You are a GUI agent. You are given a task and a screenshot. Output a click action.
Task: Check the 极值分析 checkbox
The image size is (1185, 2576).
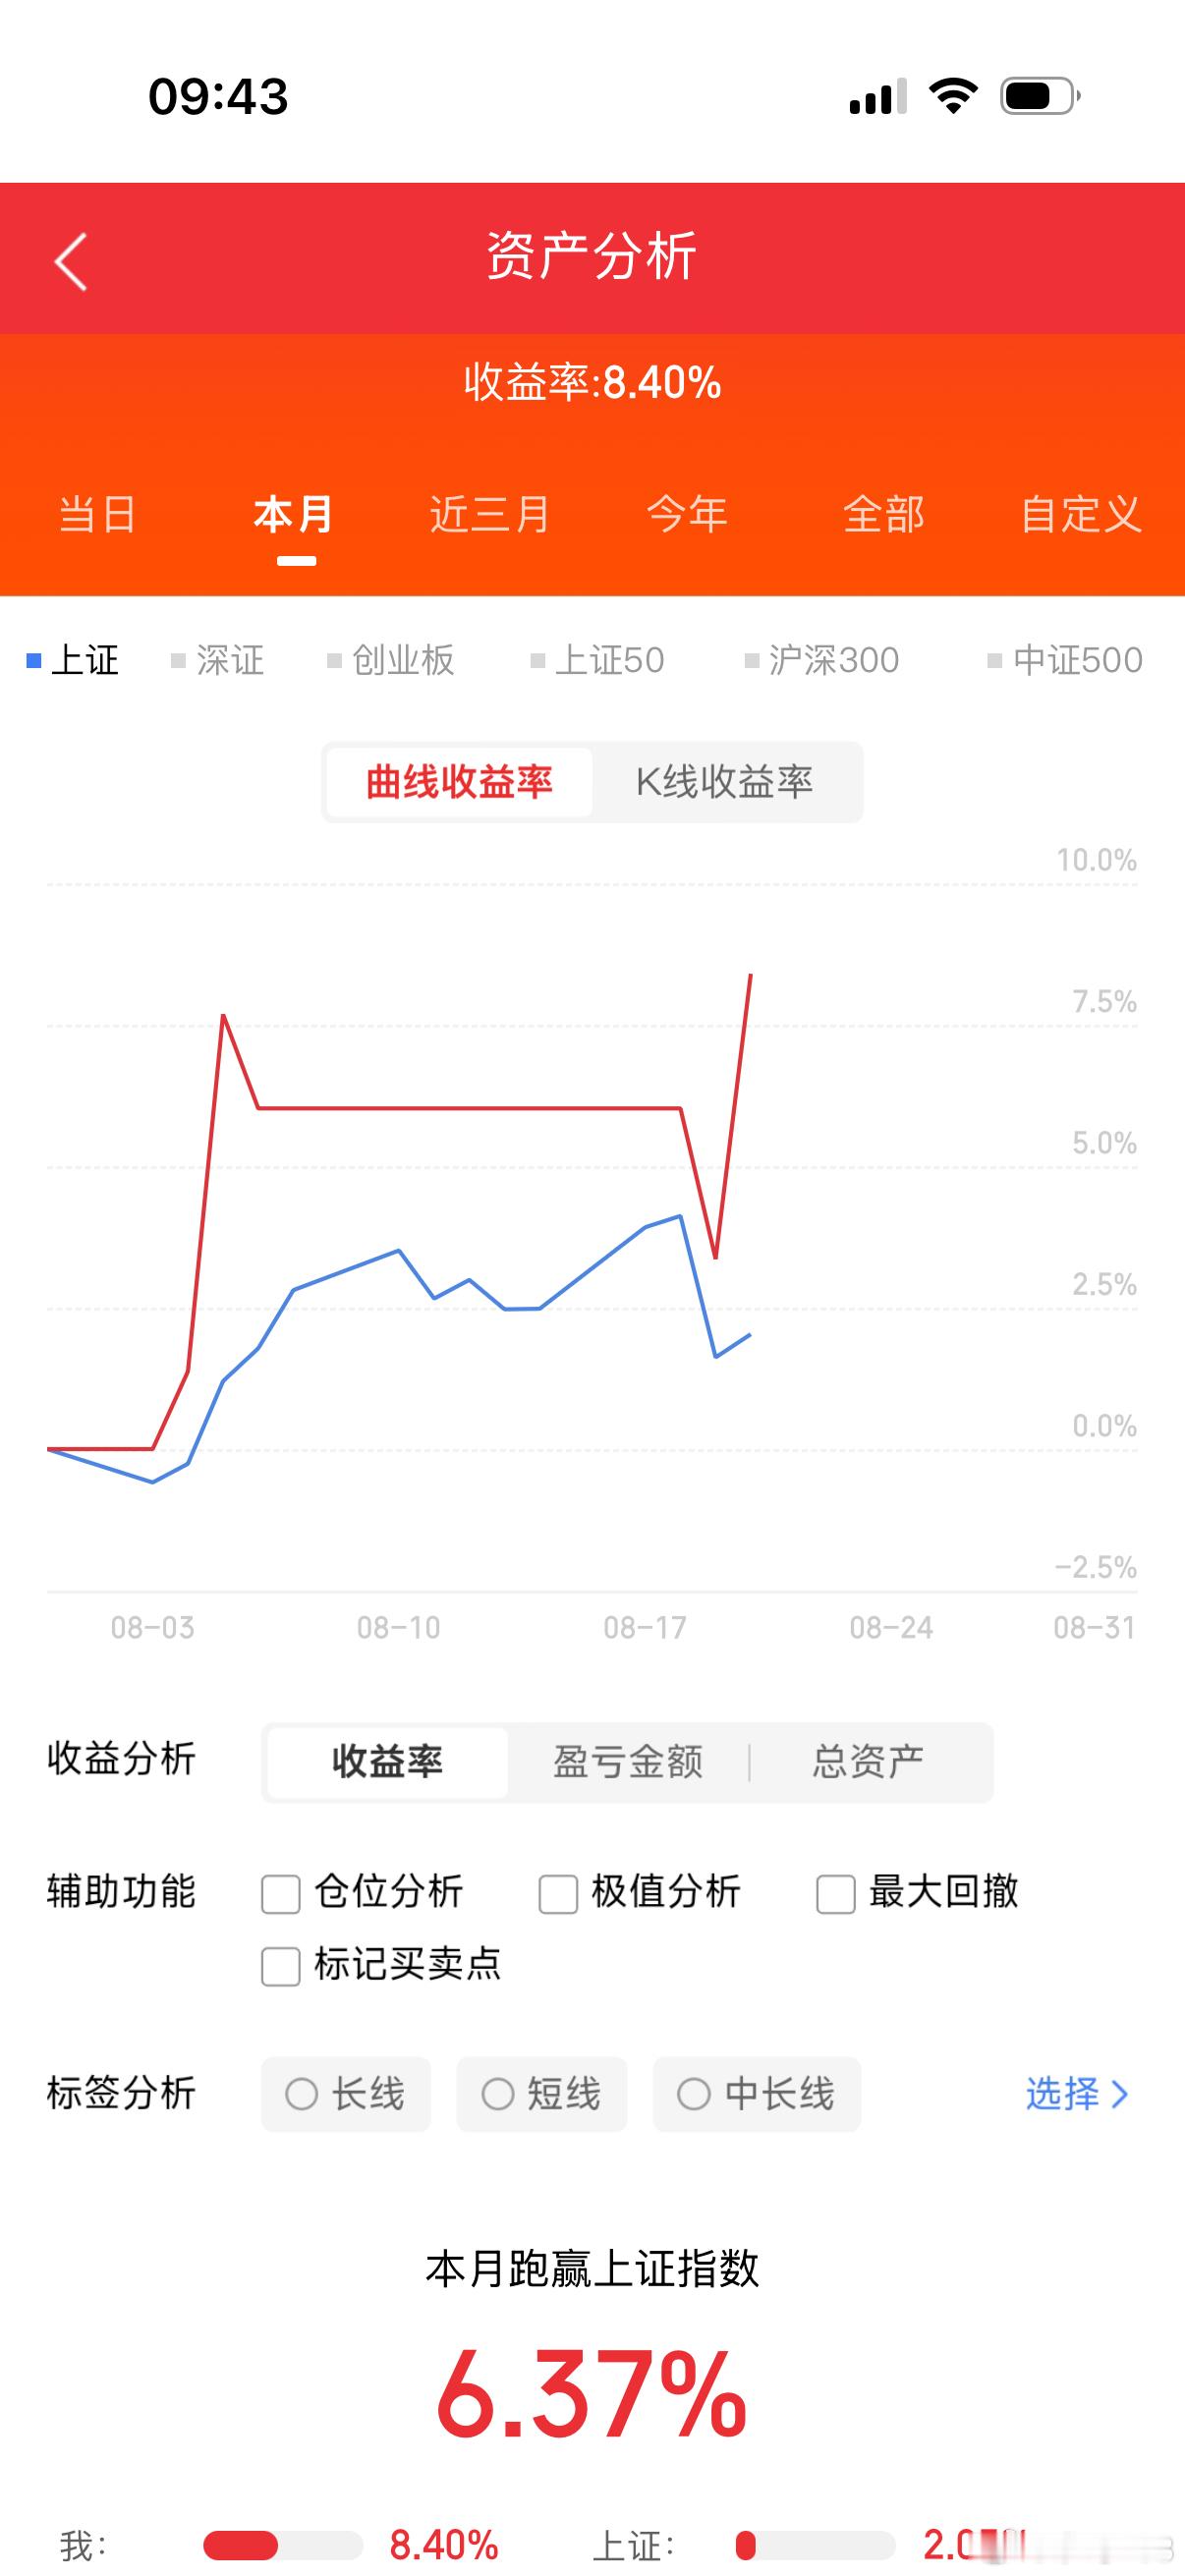558,1893
